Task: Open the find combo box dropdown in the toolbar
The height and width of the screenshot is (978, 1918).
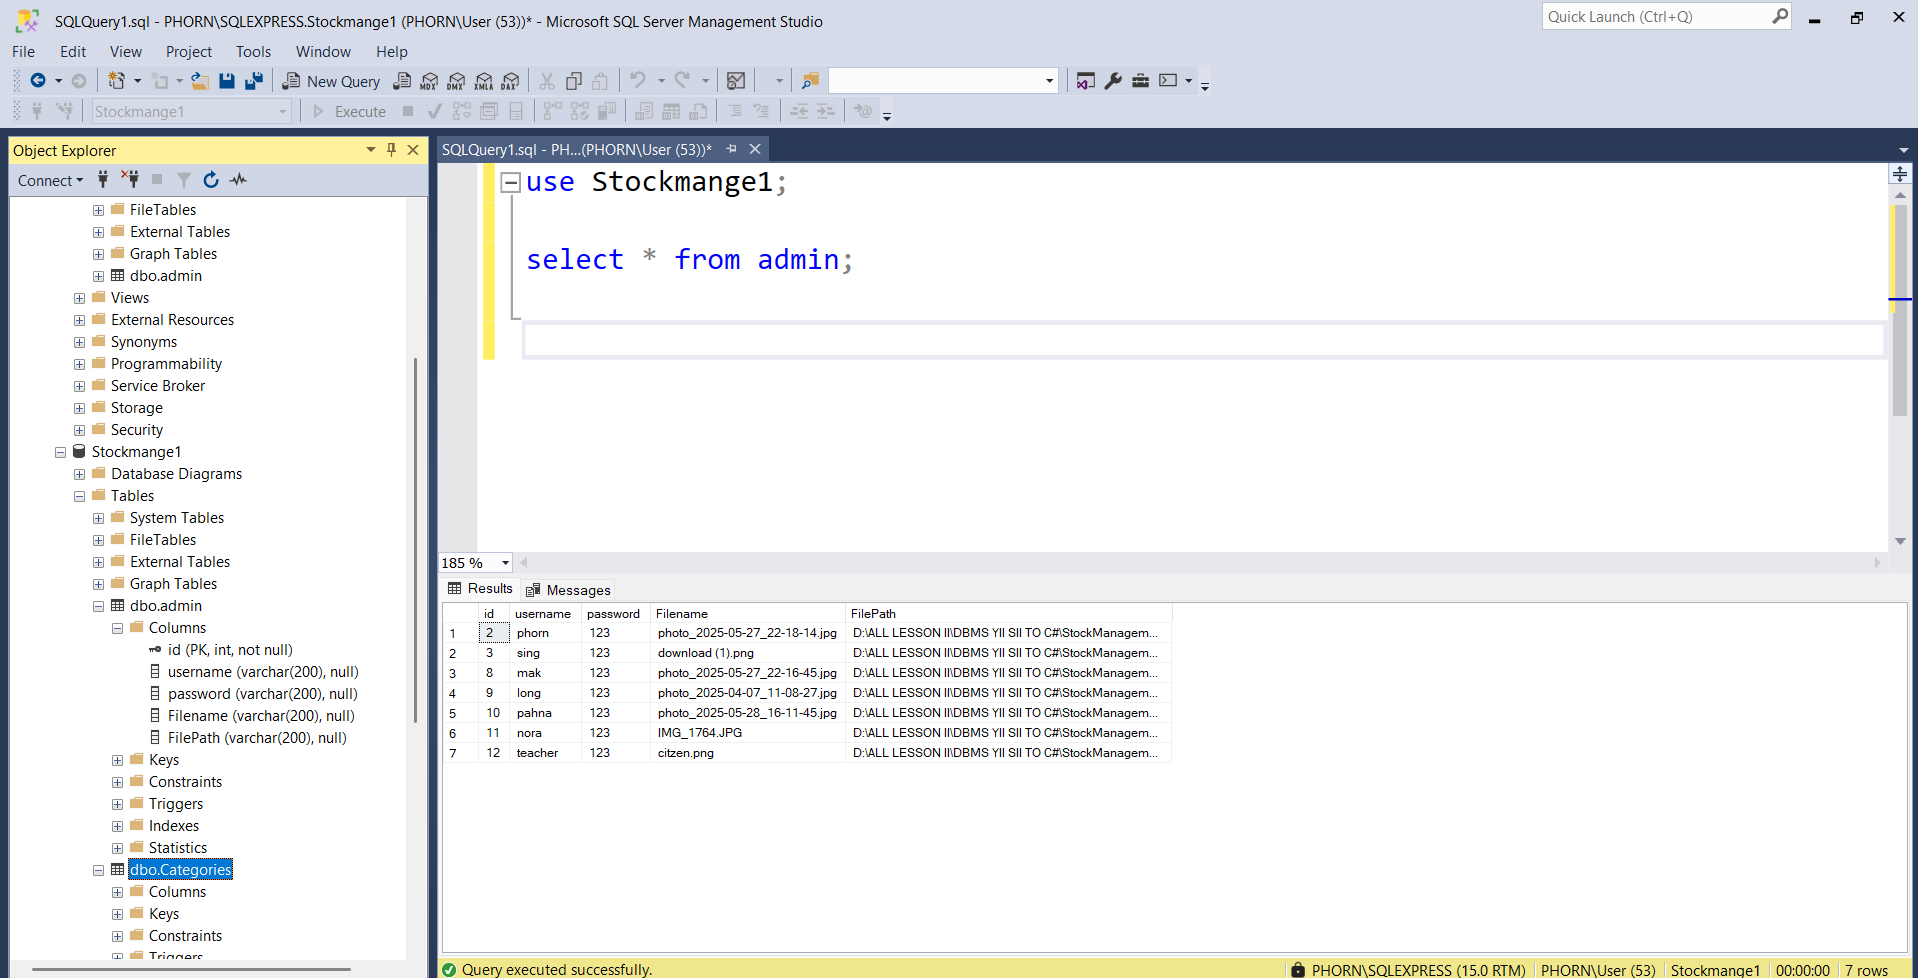Action: pyautogui.click(x=1049, y=81)
